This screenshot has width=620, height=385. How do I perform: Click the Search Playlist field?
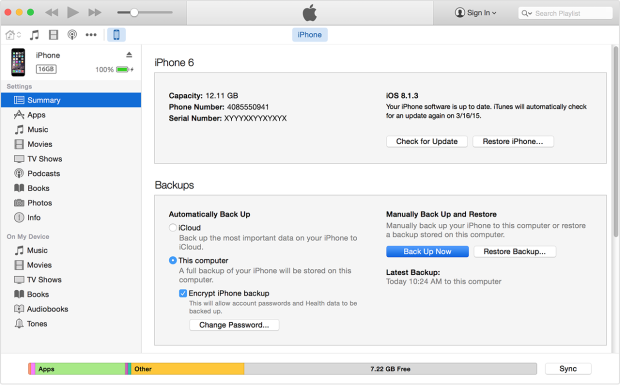(x=565, y=13)
